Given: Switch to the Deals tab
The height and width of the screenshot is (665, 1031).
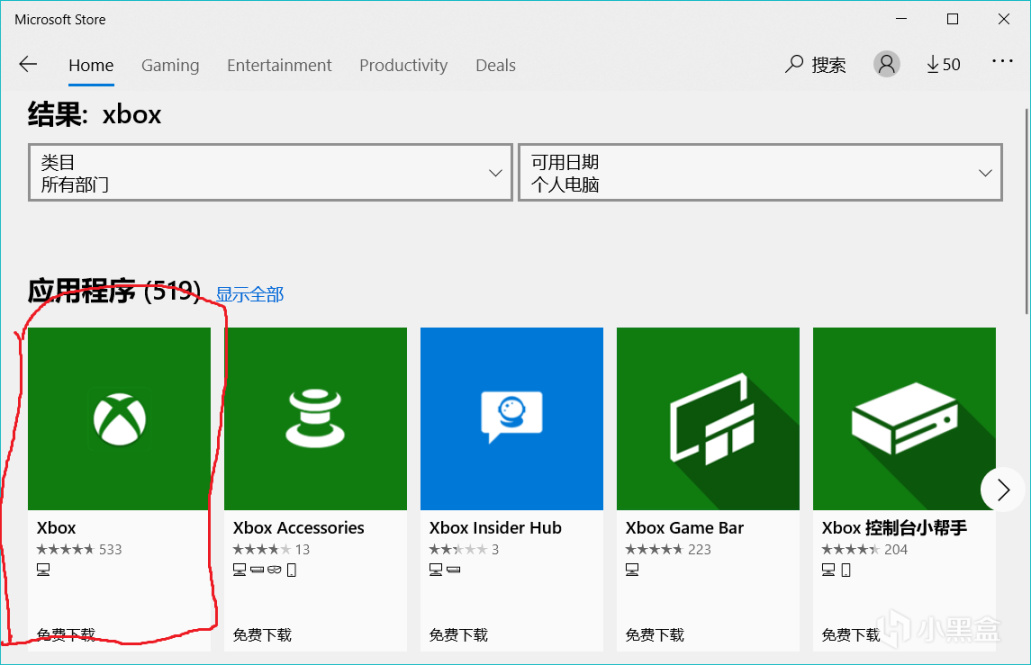Looking at the screenshot, I should coord(496,65).
